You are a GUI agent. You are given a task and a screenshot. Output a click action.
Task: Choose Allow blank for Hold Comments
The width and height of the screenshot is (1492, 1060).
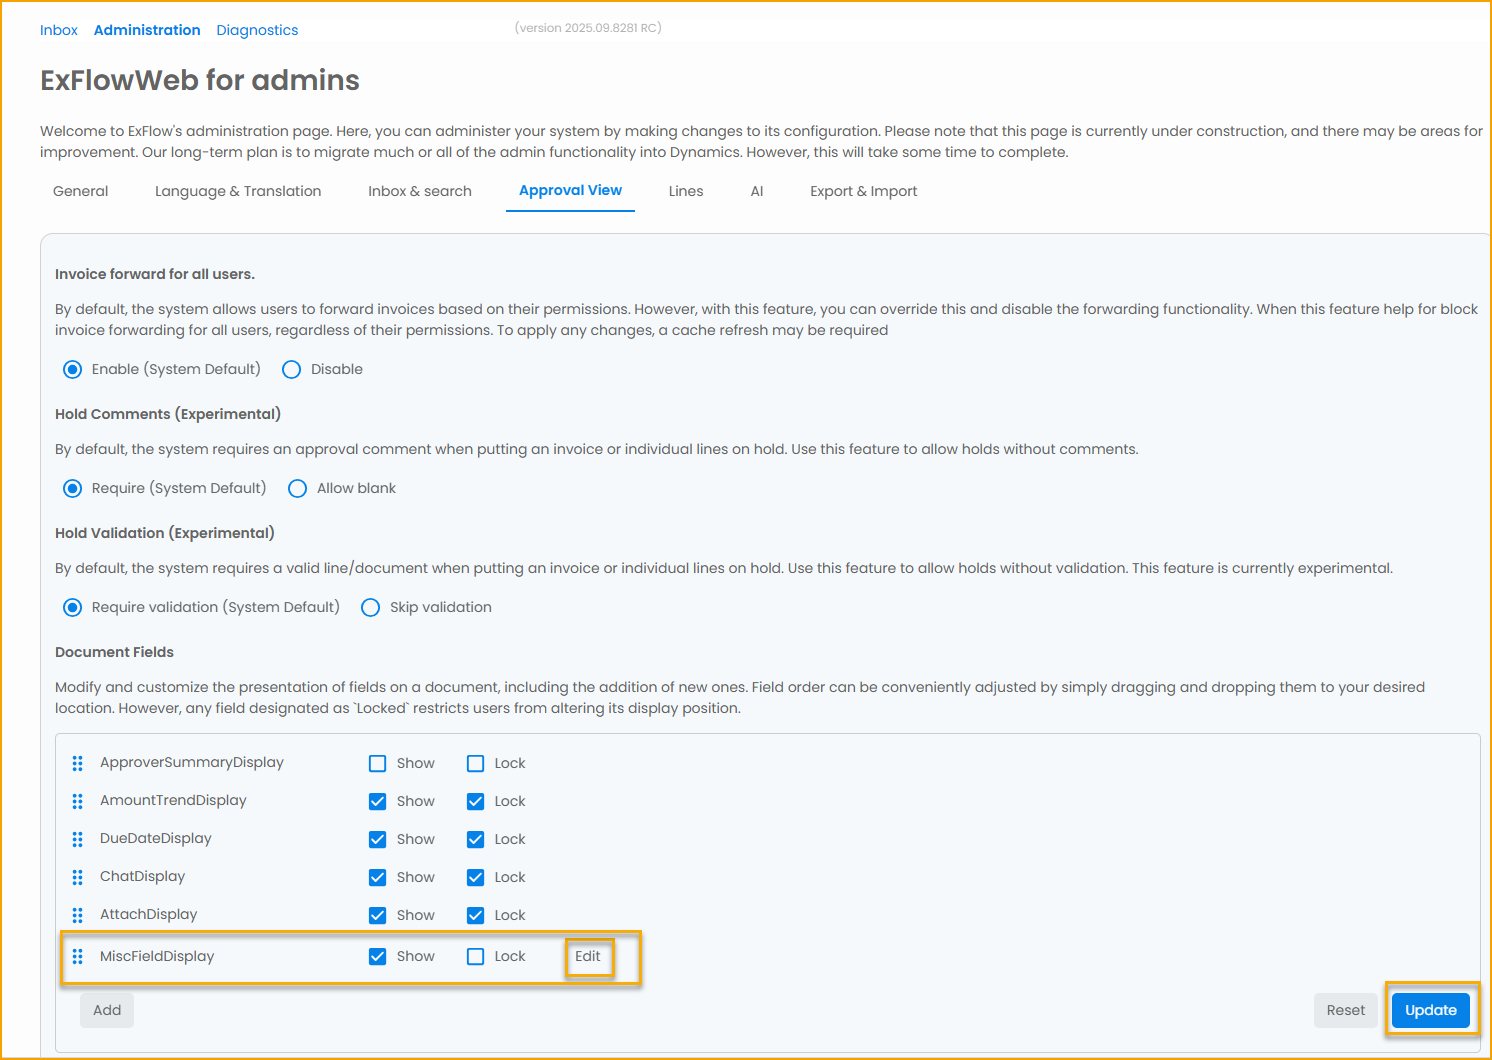coord(297,488)
